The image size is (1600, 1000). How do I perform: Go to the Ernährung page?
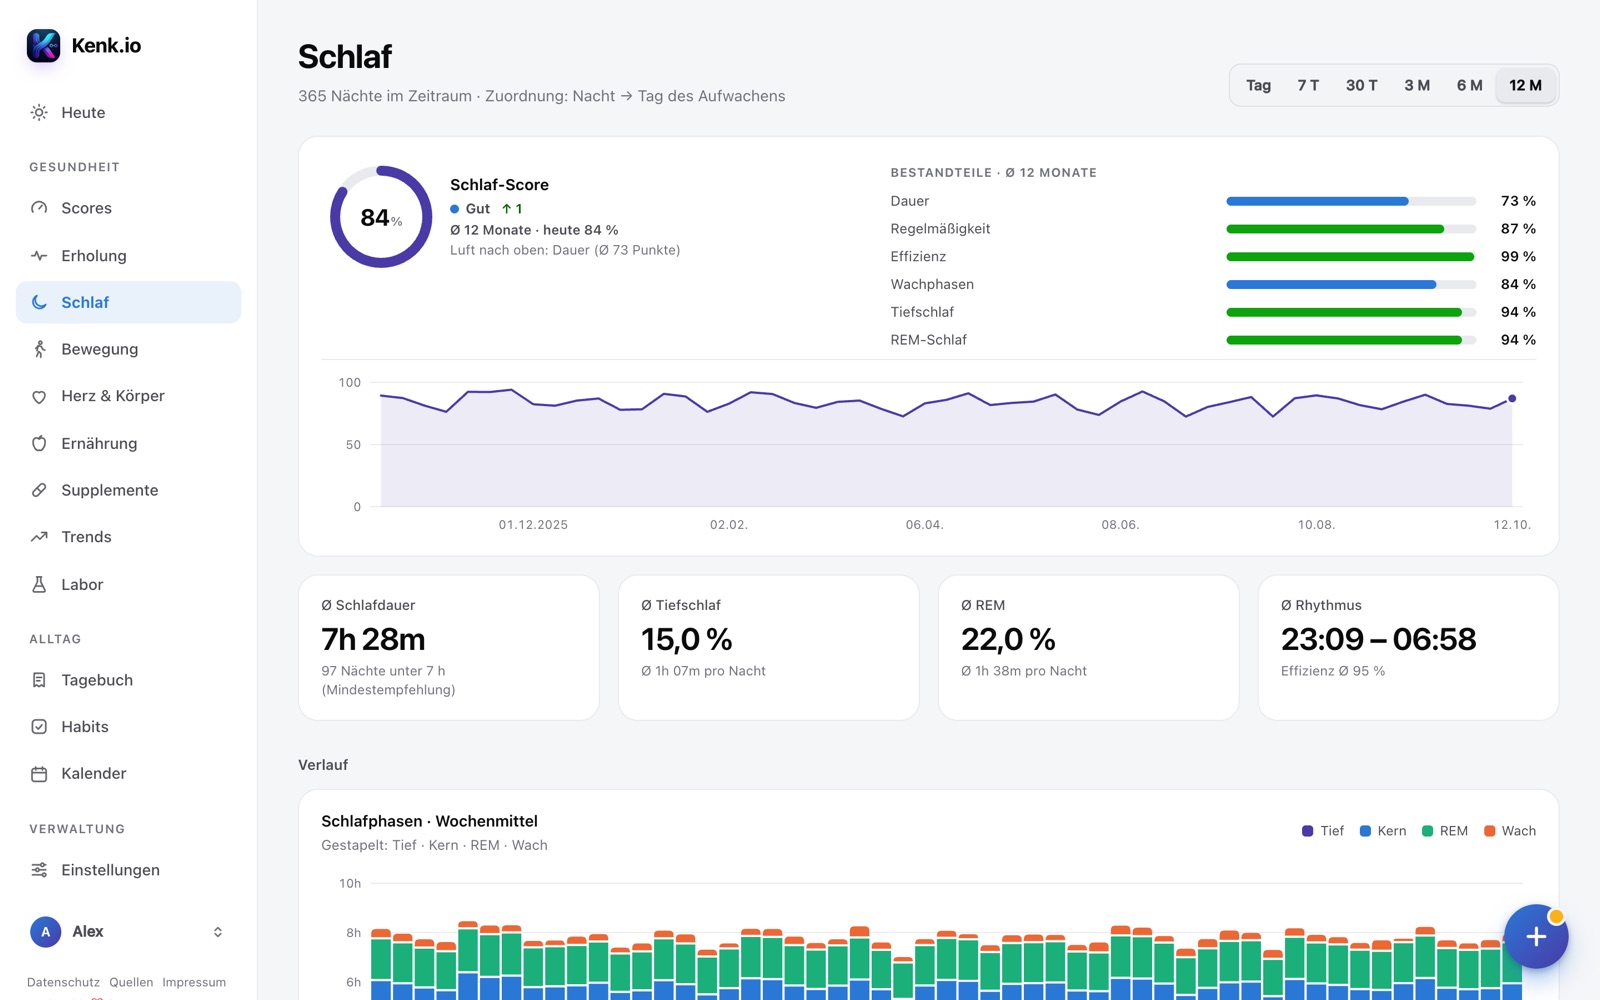[128, 443]
